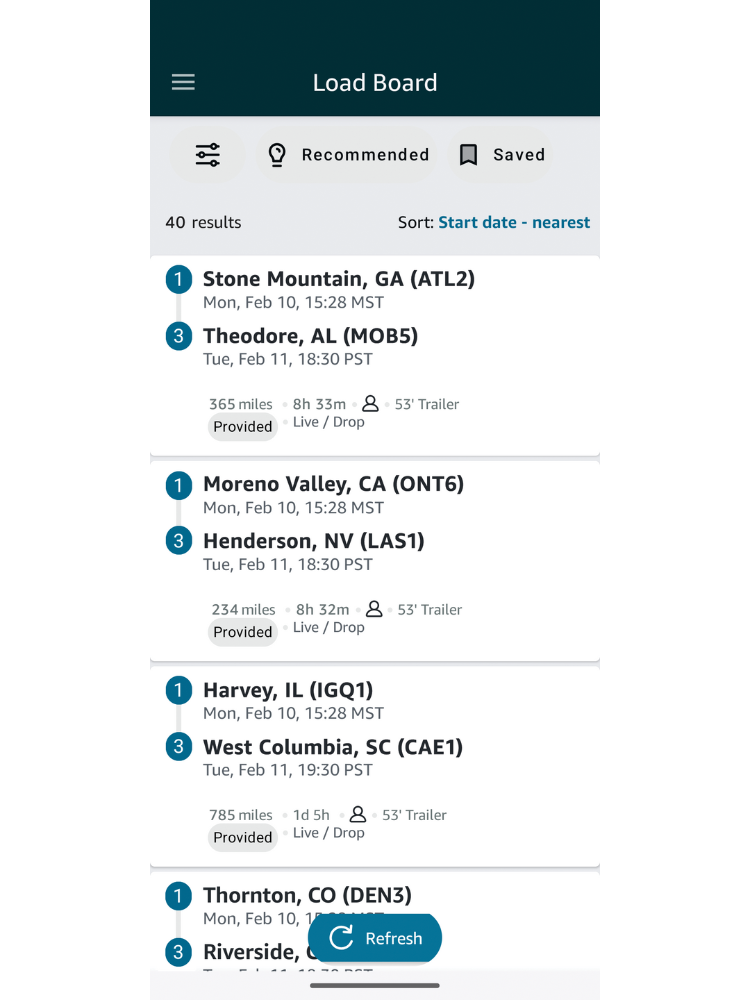Tap driver icon on Moreno Valley load

374,608
